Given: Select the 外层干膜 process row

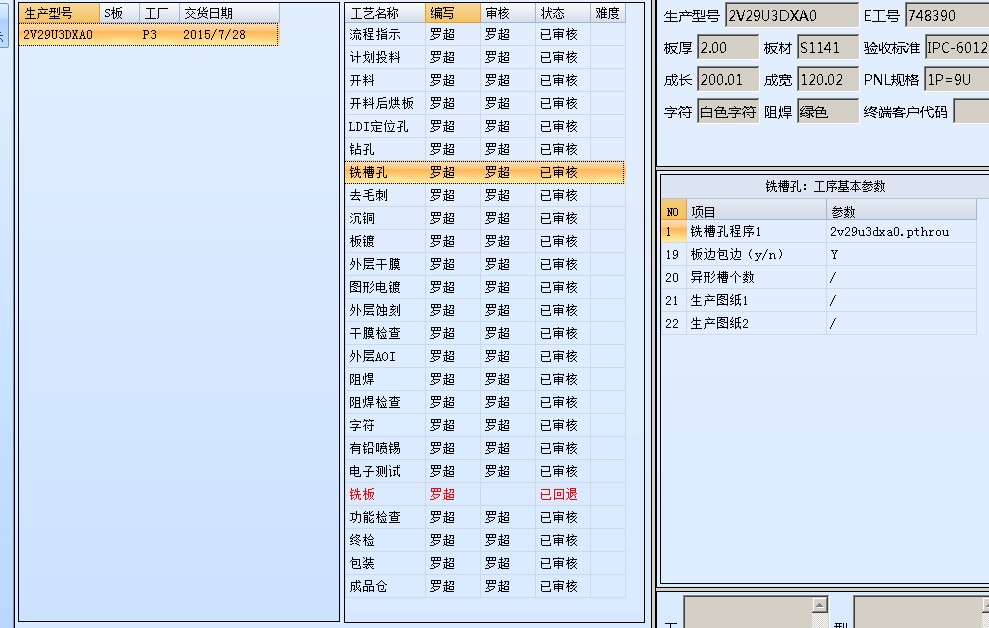Looking at the screenshot, I should click(x=485, y=265).
